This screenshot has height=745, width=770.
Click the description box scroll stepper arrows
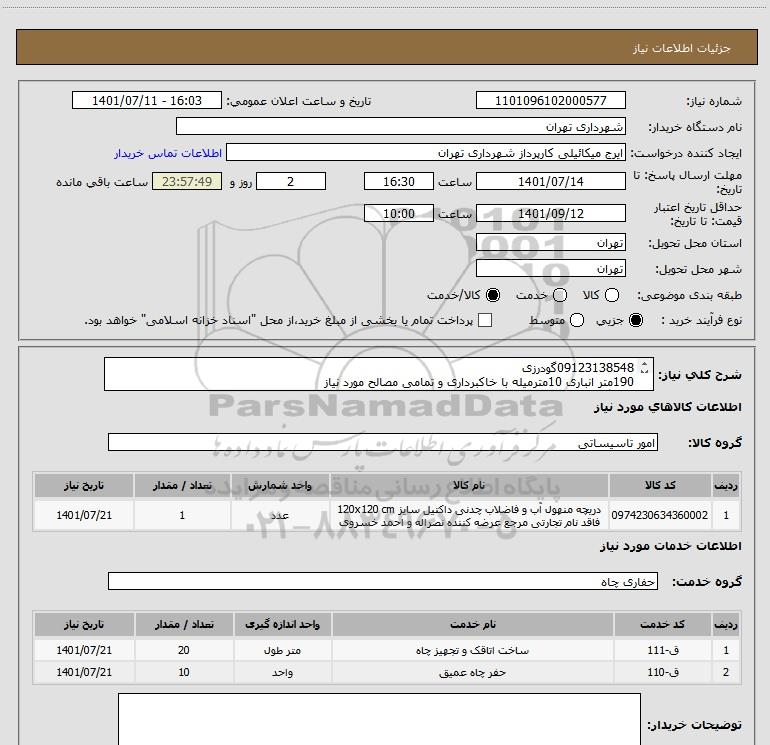point(644,367)
